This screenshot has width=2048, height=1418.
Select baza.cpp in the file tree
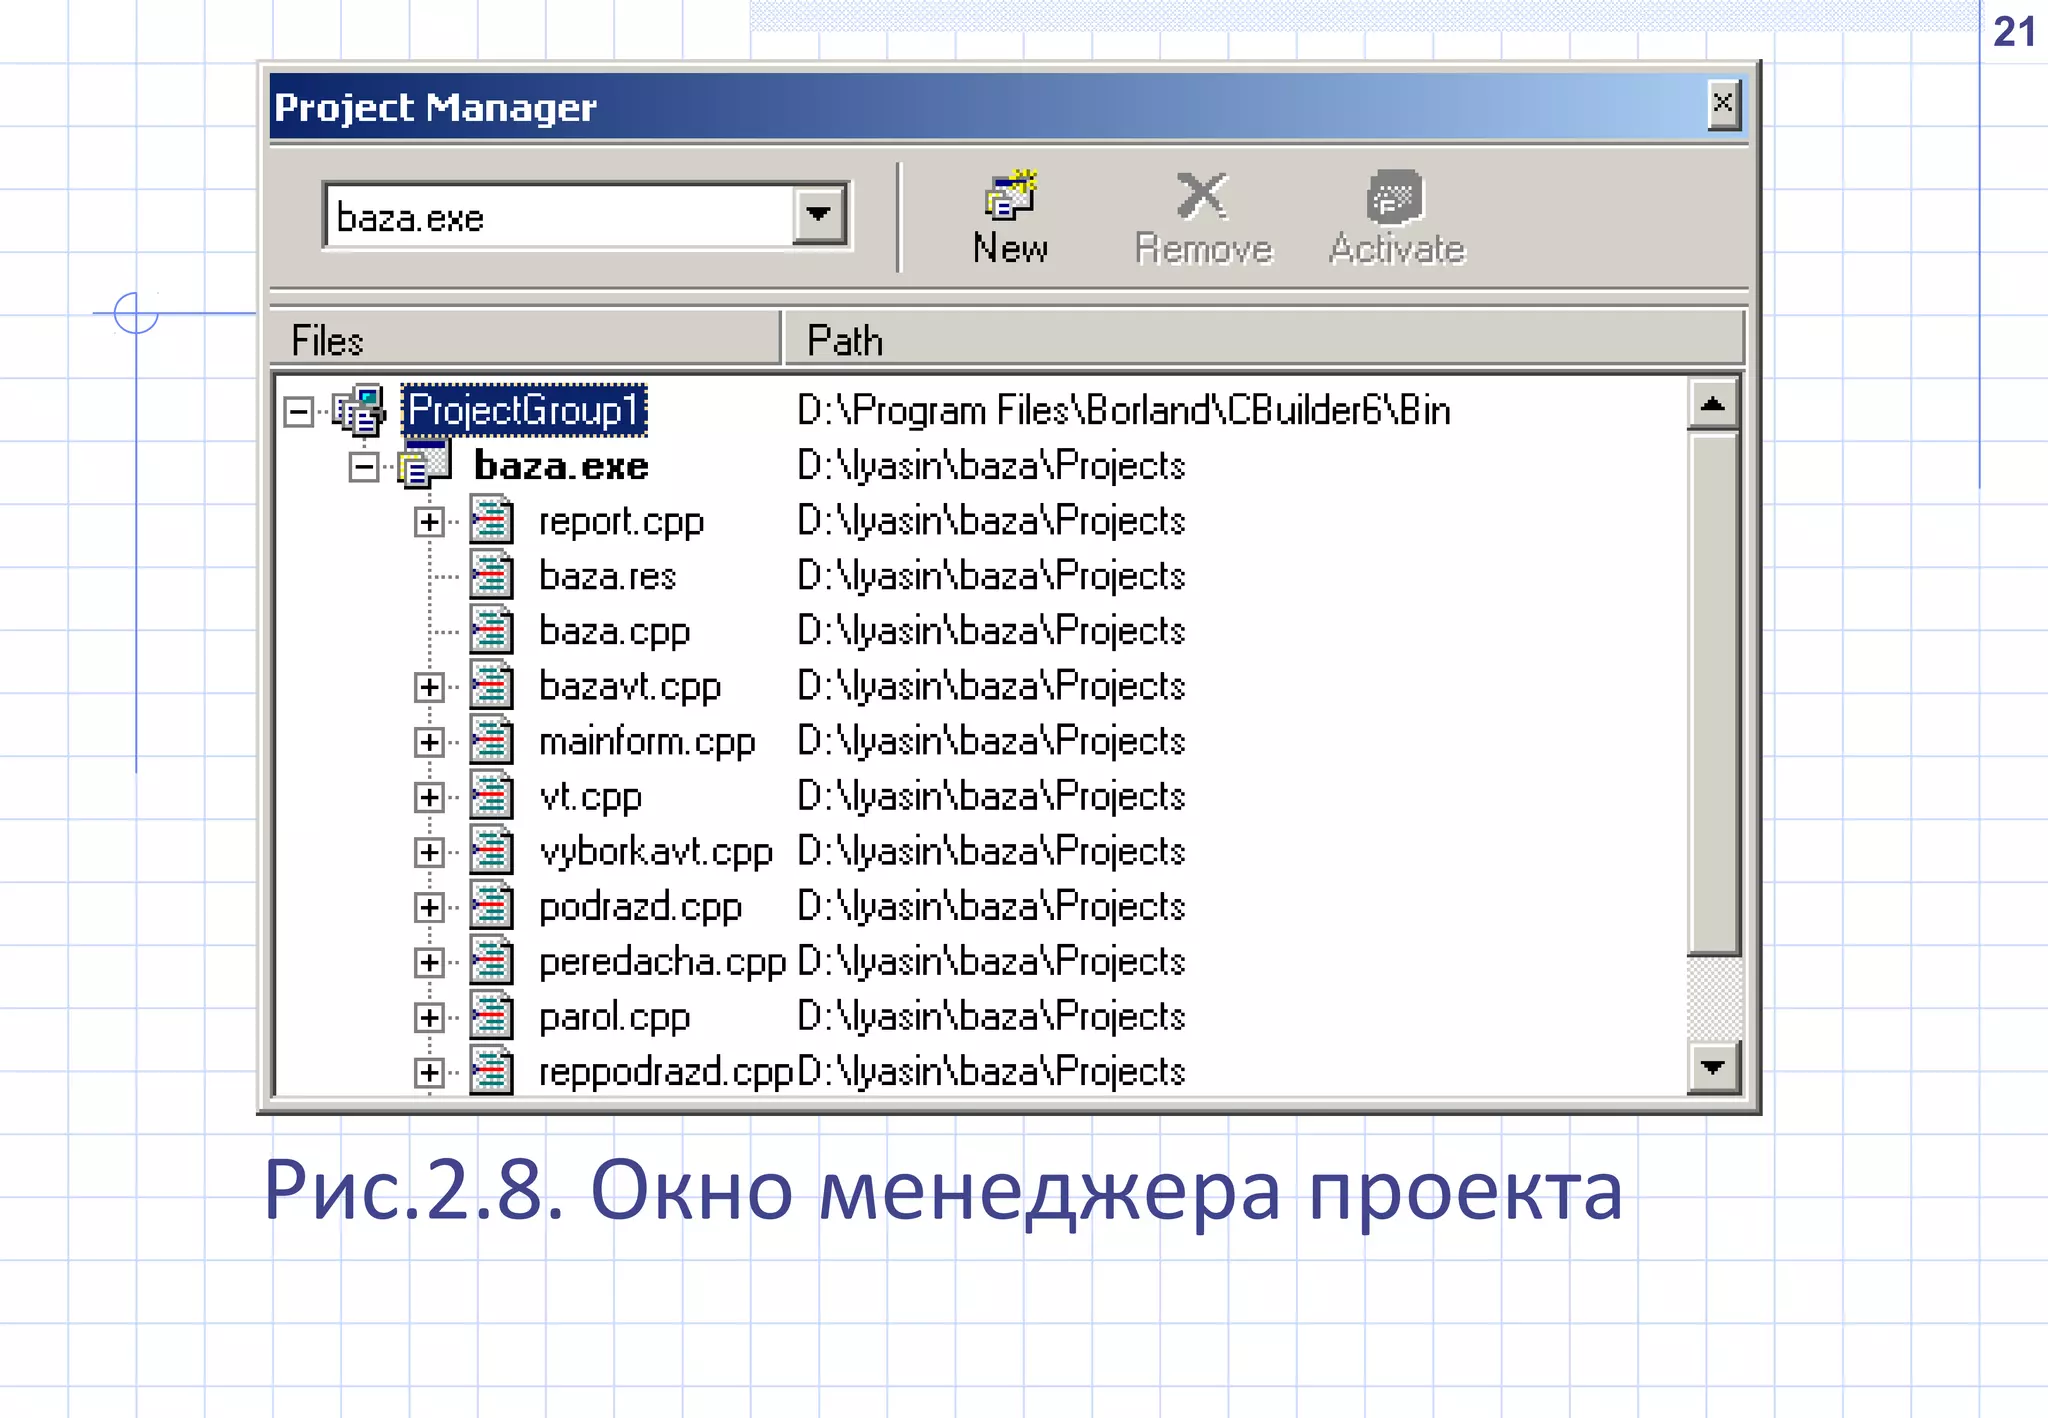tap(614, 632)
